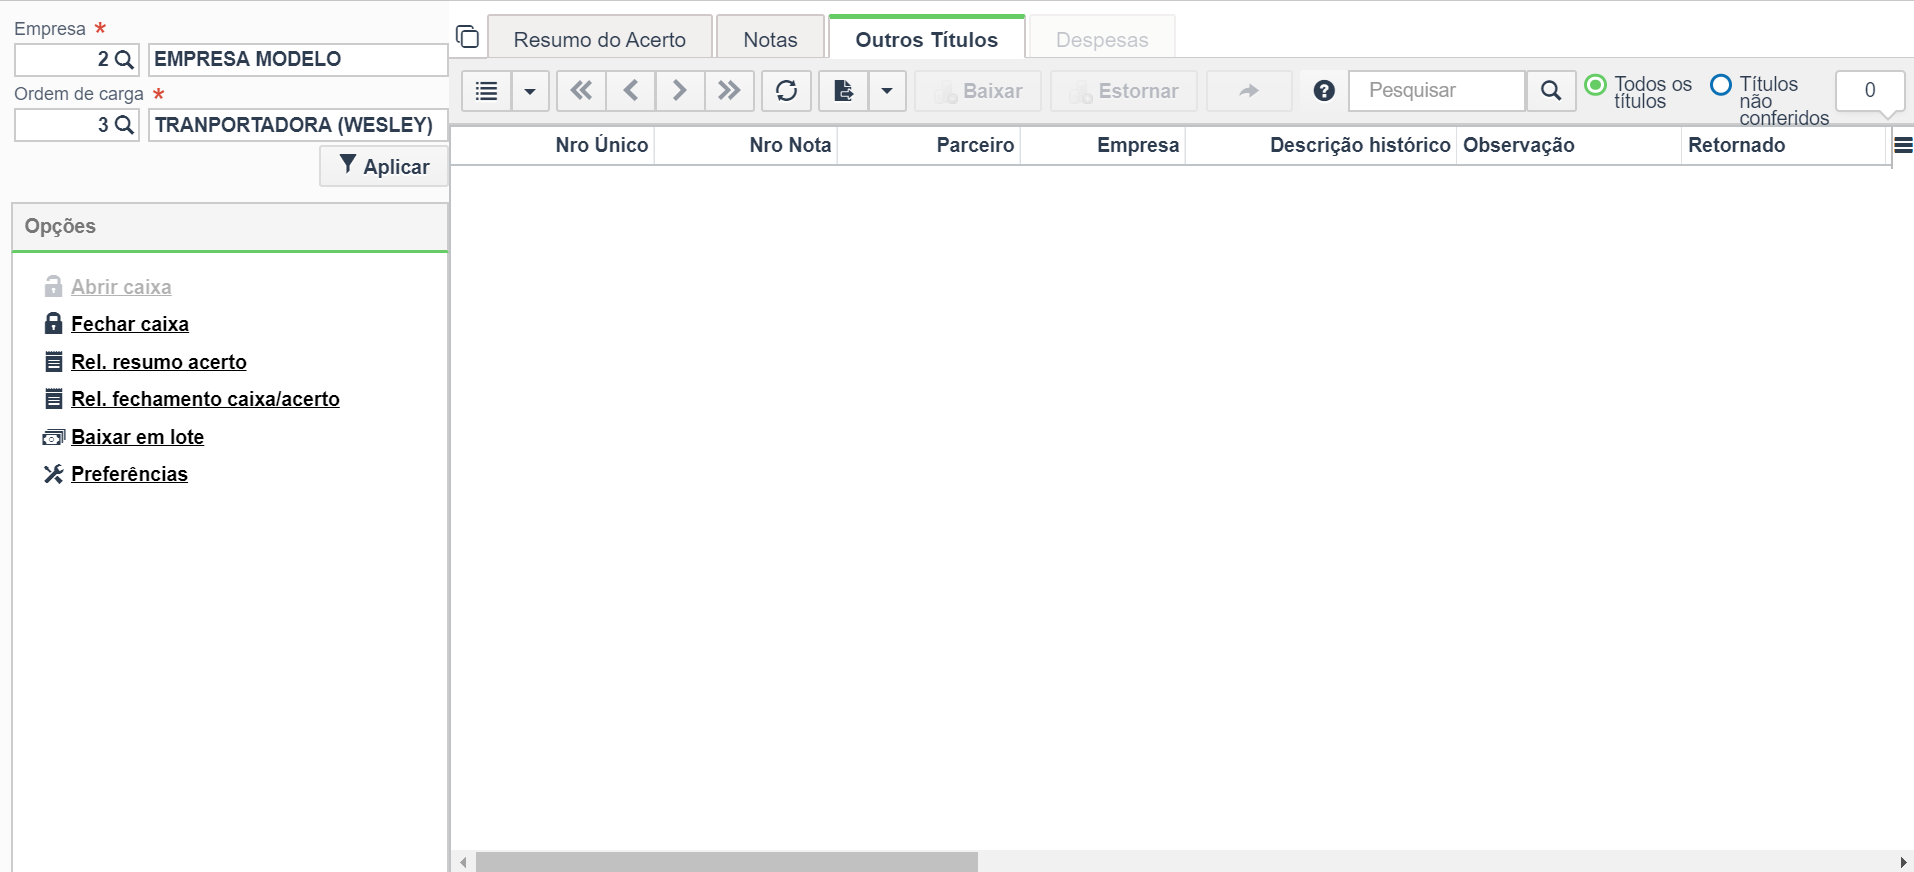Open grid column settings icon at right
The height and width of the screenshot is (872, 1914).
point(1903,145)
